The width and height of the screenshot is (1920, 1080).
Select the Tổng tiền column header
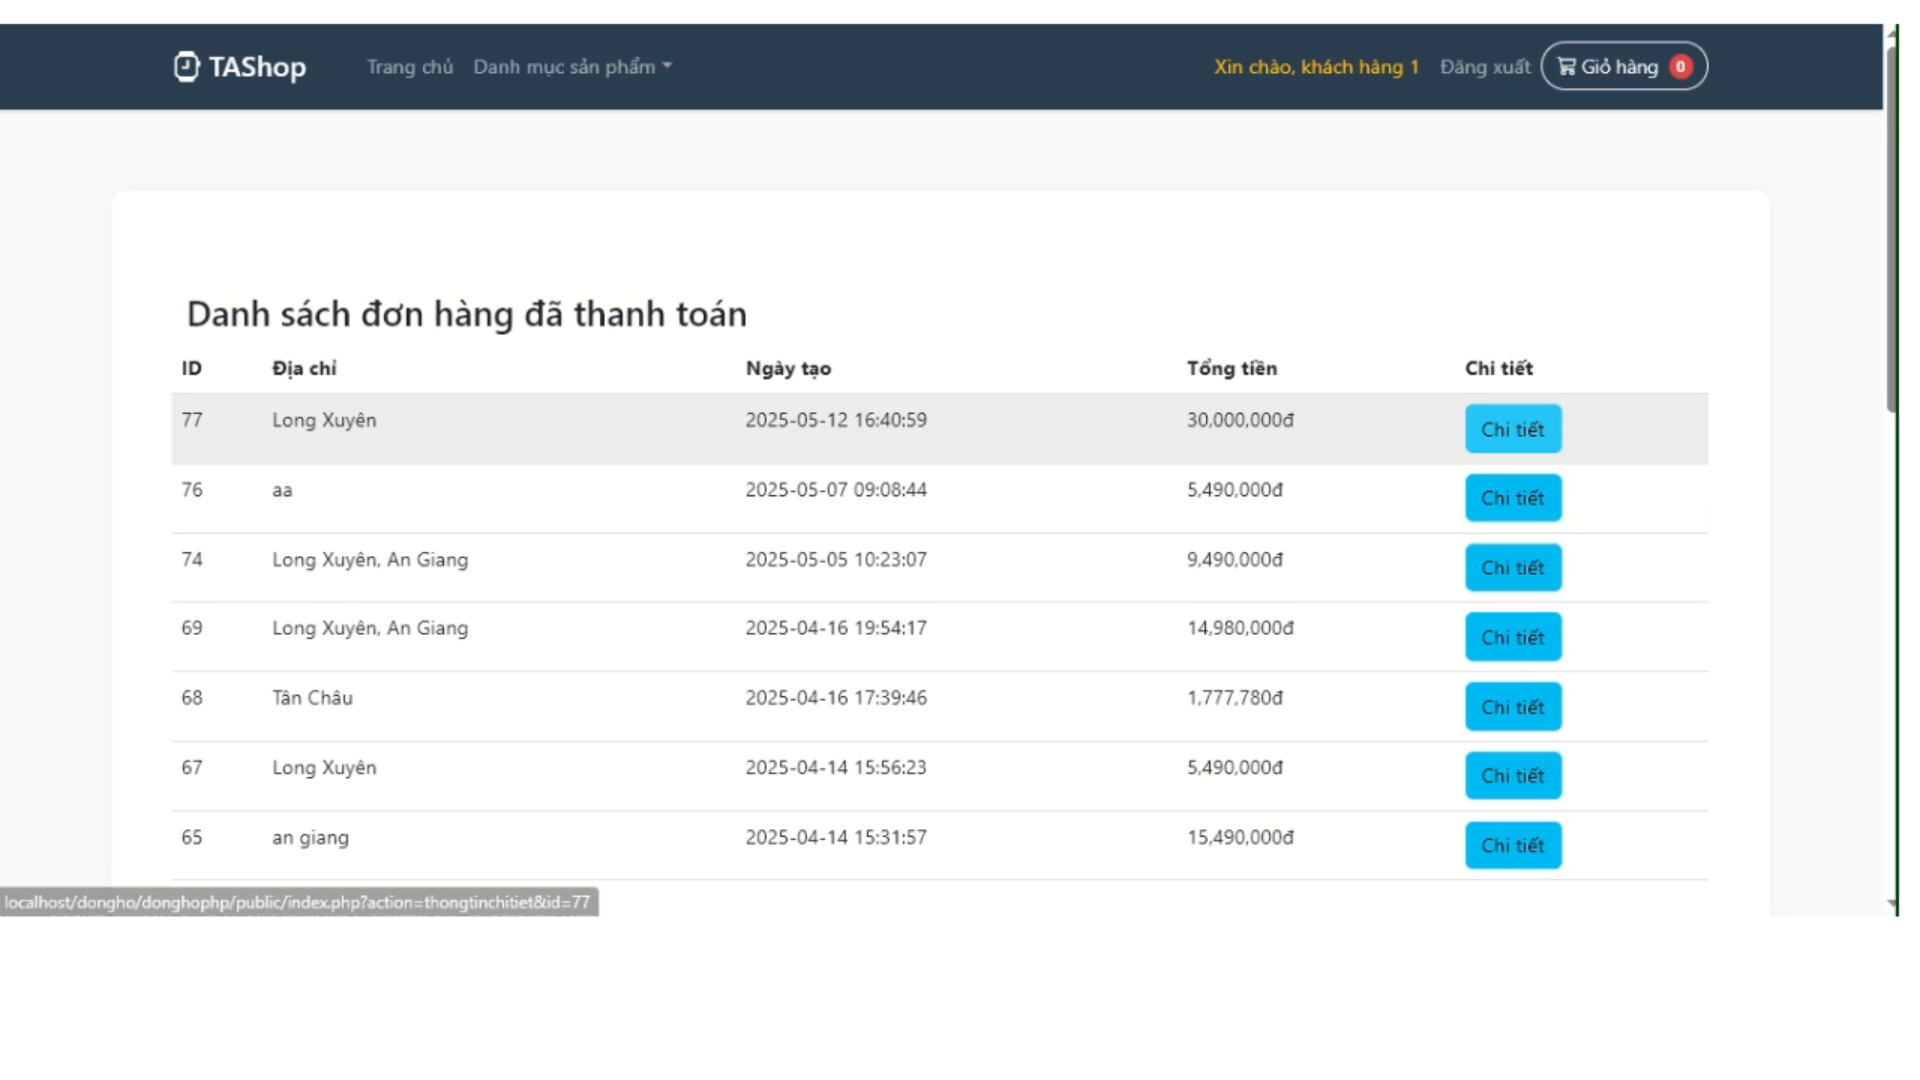tap(1232, 368)
